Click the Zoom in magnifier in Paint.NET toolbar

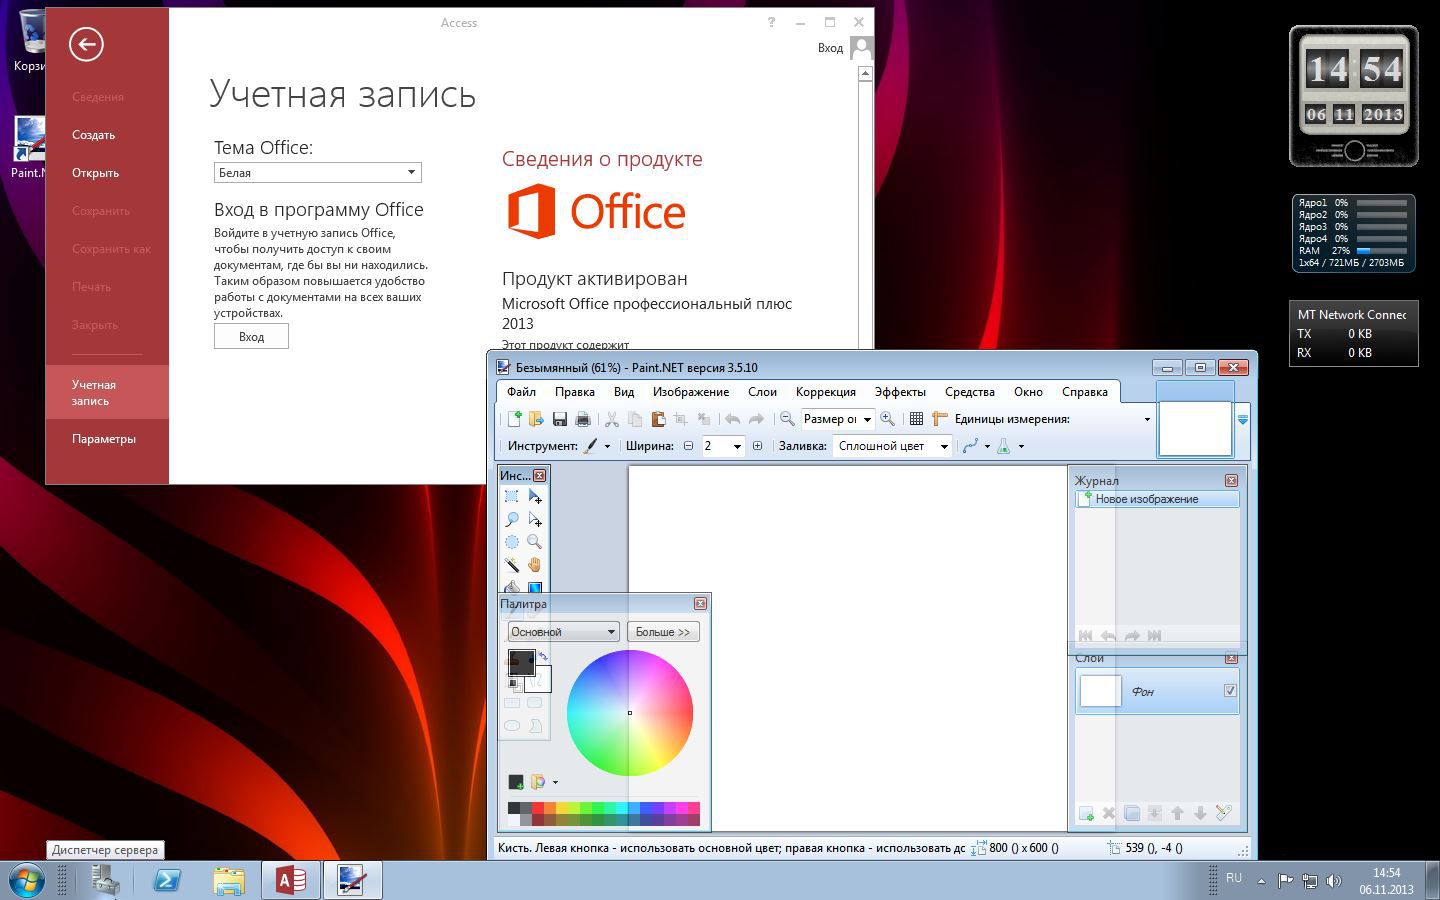pos(887,419)
